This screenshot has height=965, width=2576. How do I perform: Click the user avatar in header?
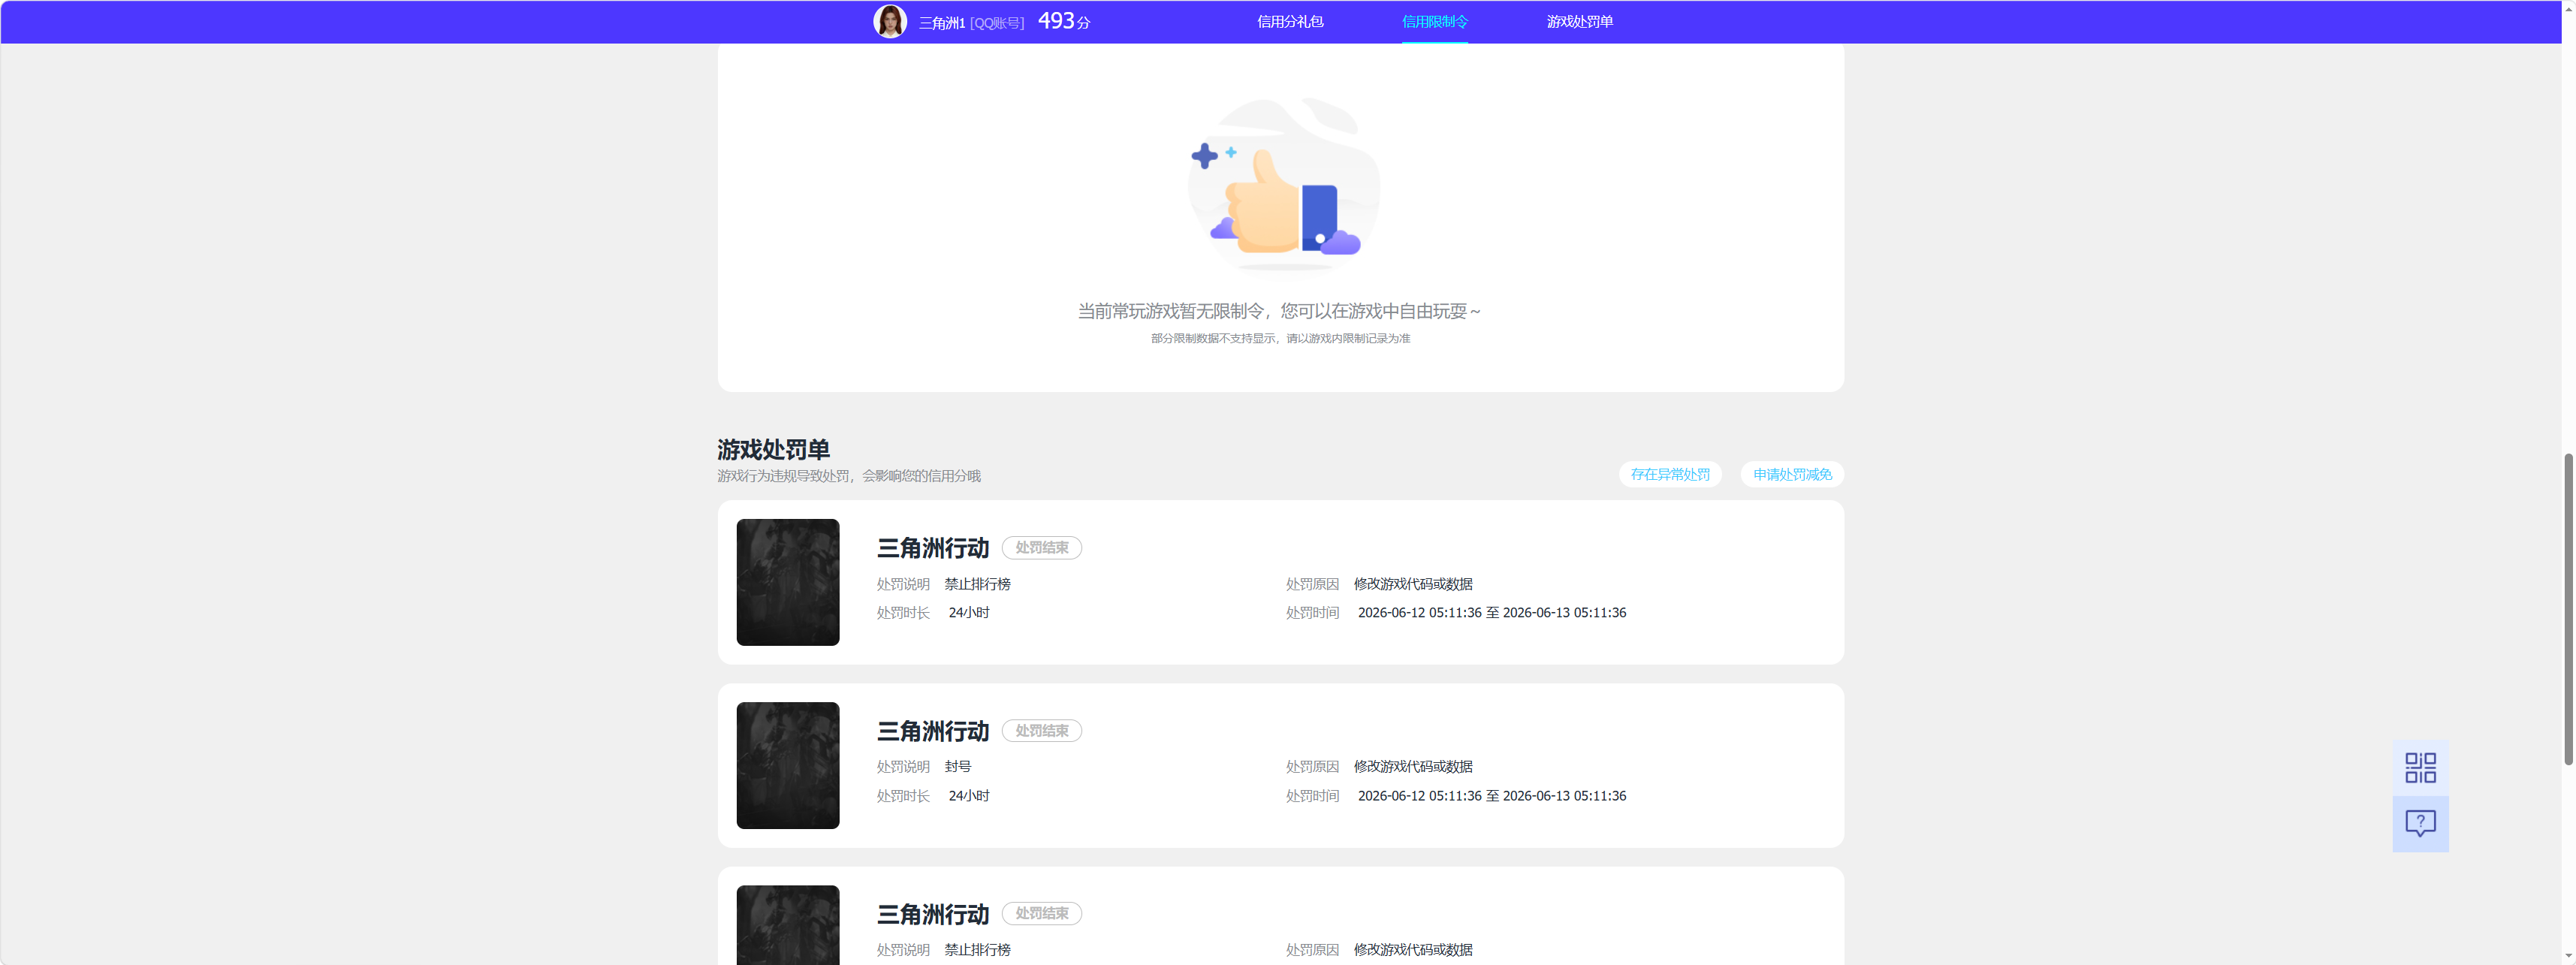pyautogui.click(x=890, y=21)
